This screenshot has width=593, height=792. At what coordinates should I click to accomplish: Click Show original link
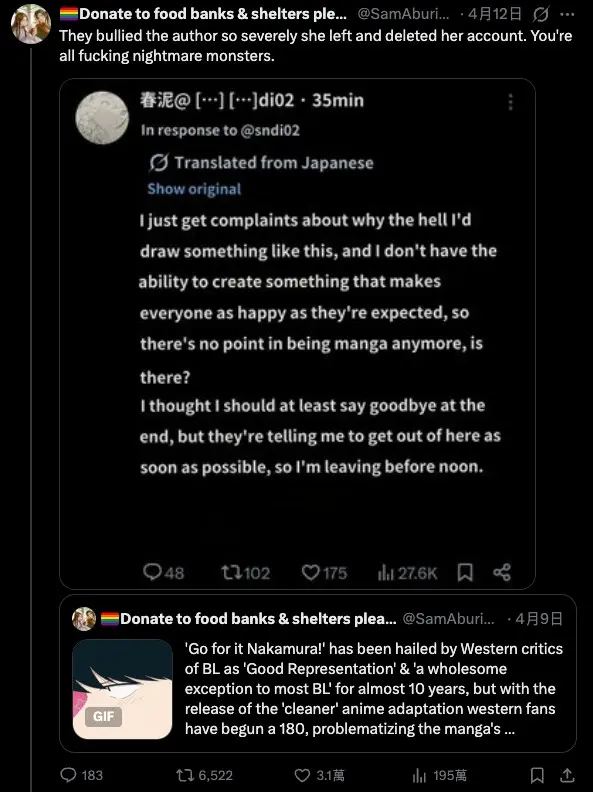pyautogui.click(x=194, y=189)
